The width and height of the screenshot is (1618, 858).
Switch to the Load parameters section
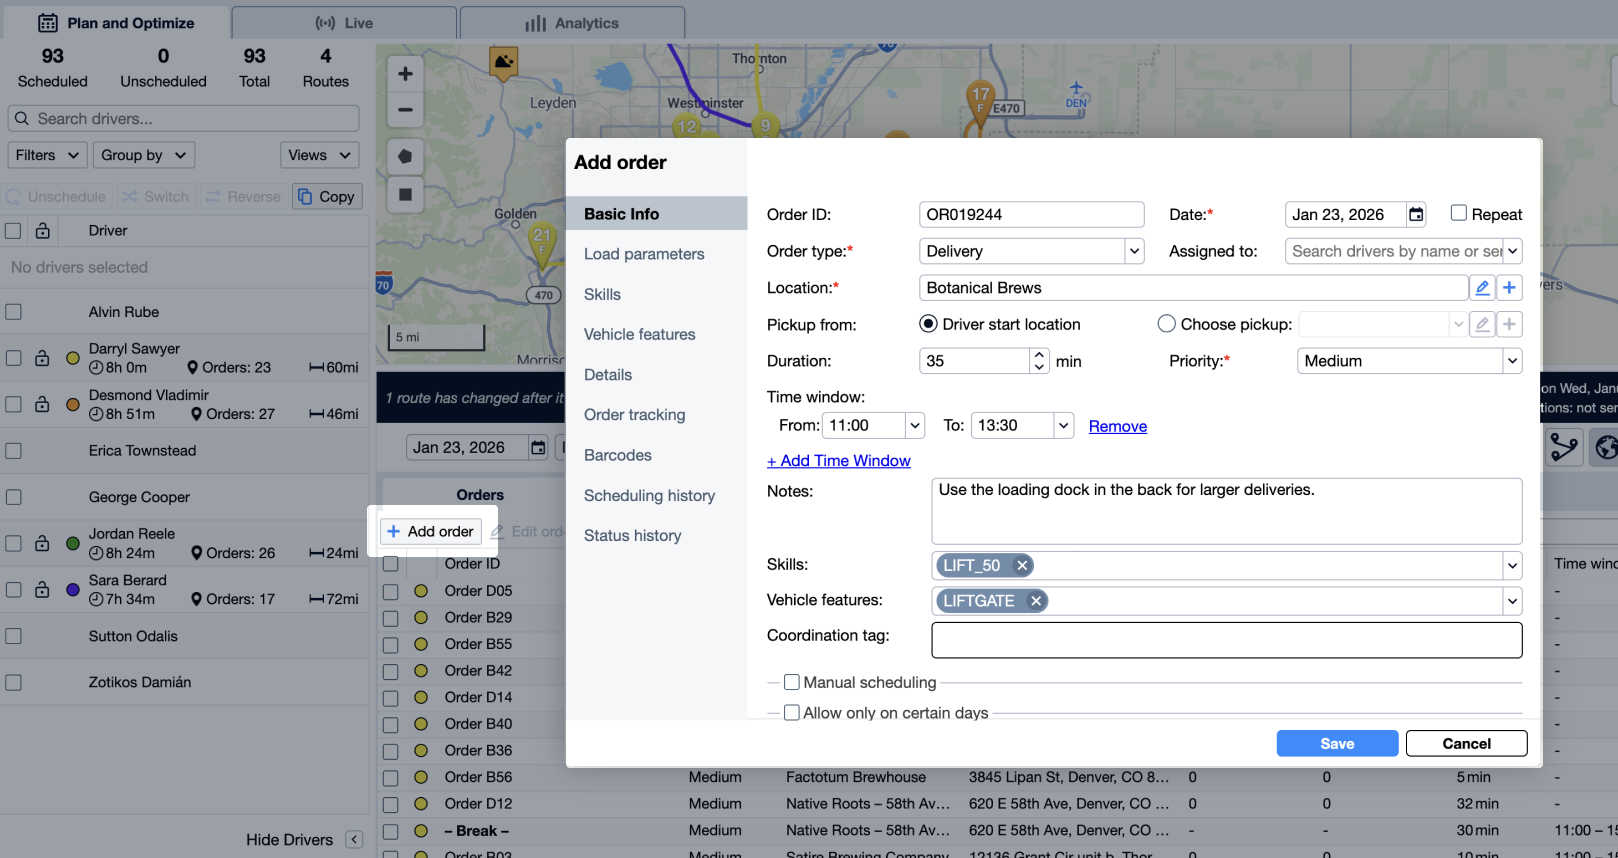644,254
